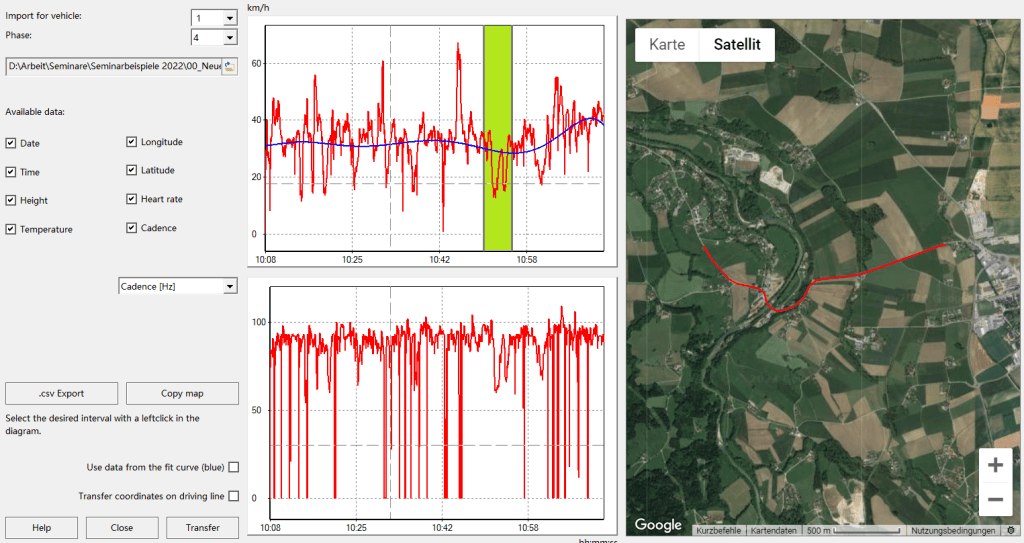The width and height of the screenshot is (1024, 543).
Task: Zoom in on the map with plus
Action: [995, 465]
